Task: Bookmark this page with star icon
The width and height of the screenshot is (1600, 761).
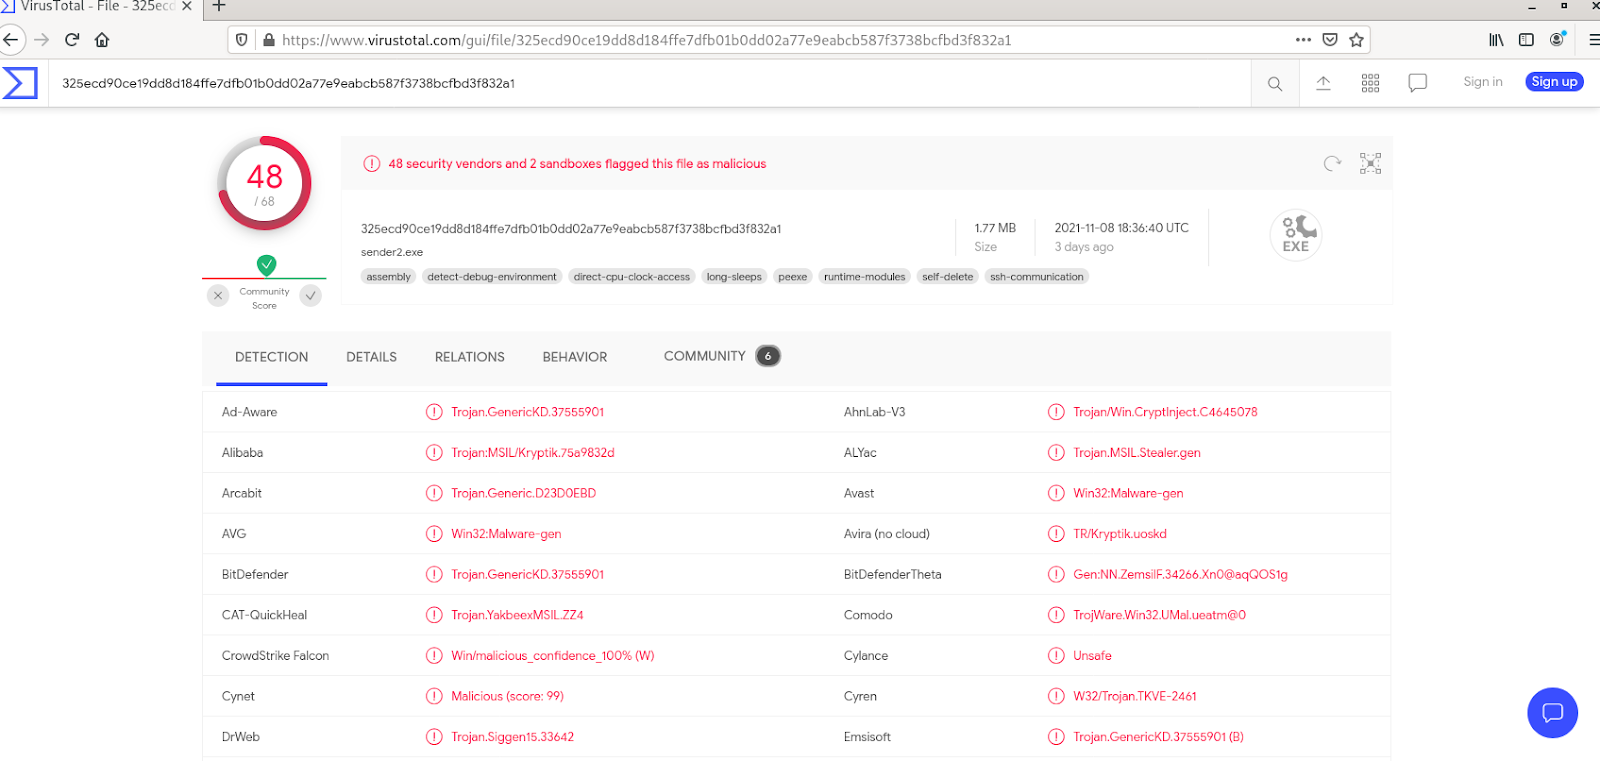Action: coord(1356,40)
